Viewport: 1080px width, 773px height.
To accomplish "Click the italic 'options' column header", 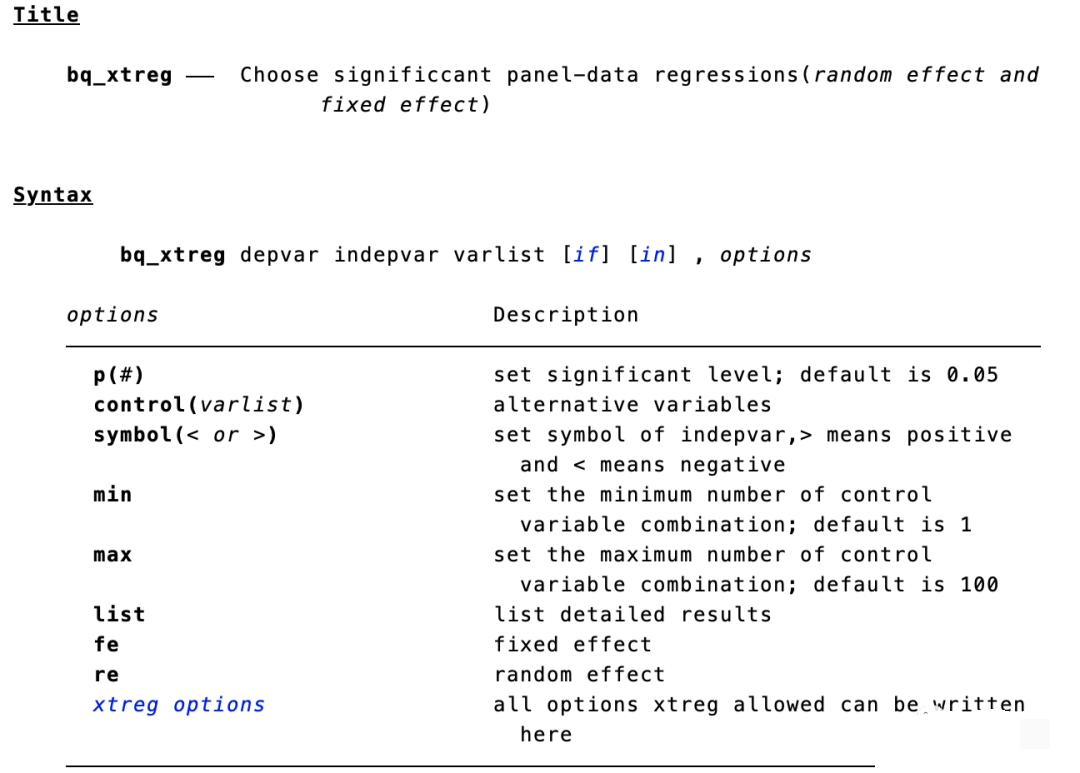I will point(112,315).
